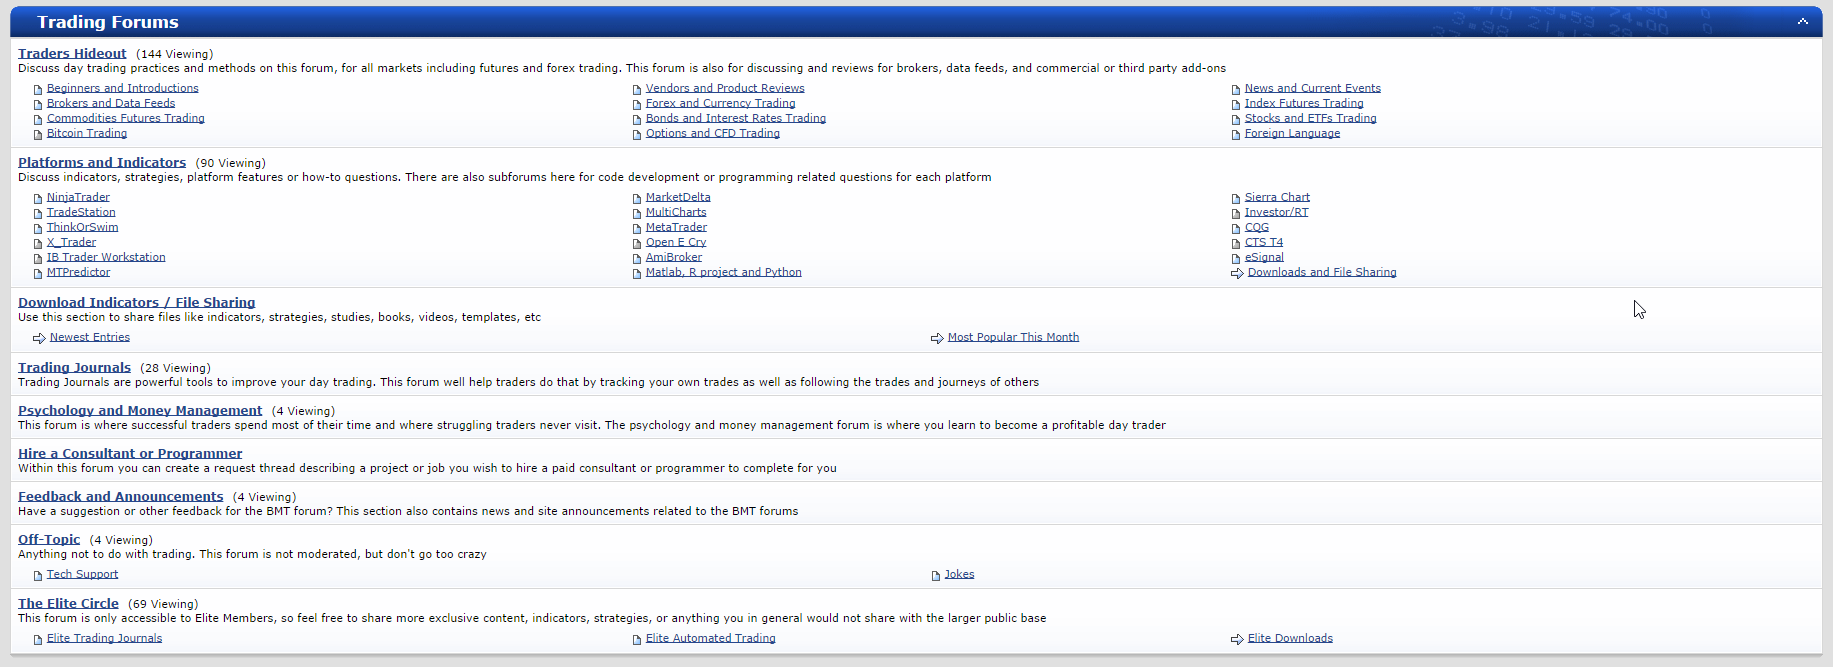Viewport: 1833px width, 667px height.
Task: Open Brokers and Data Feeds subforum
Action: coord(111,103)
